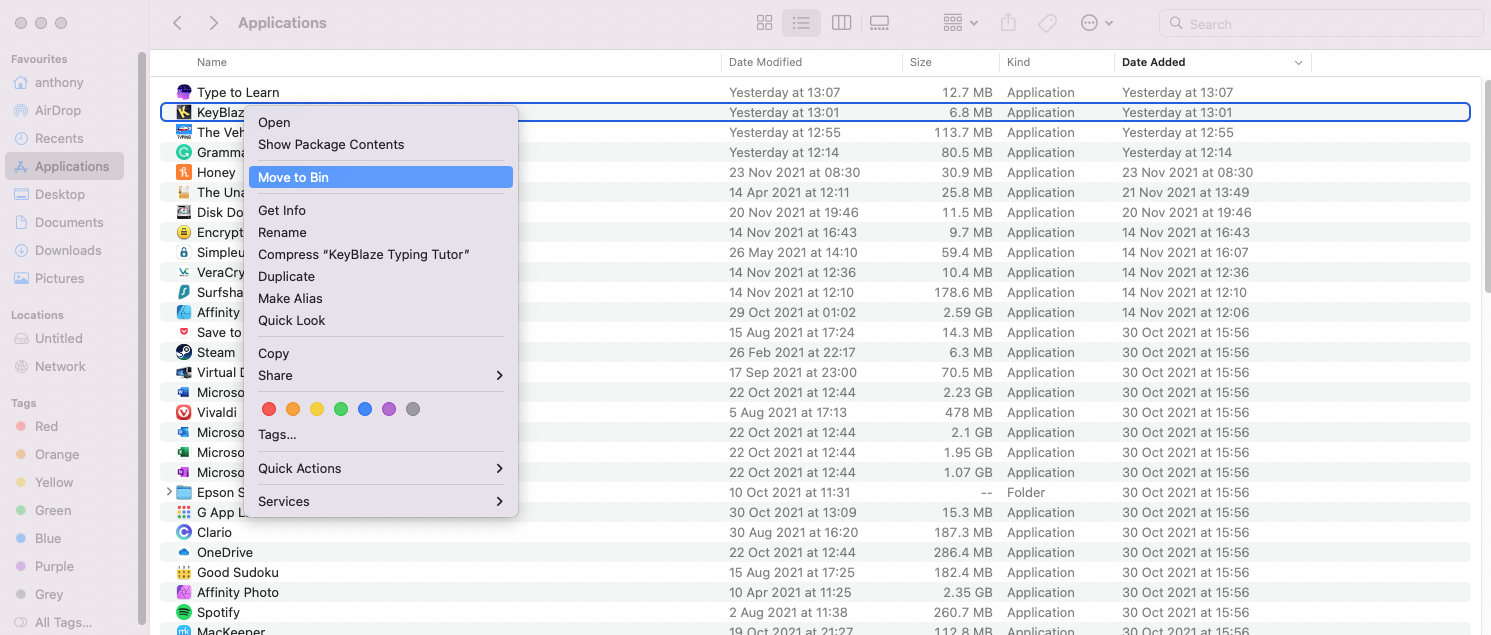Open the Desktop folder in sidebar

[60, 195]
